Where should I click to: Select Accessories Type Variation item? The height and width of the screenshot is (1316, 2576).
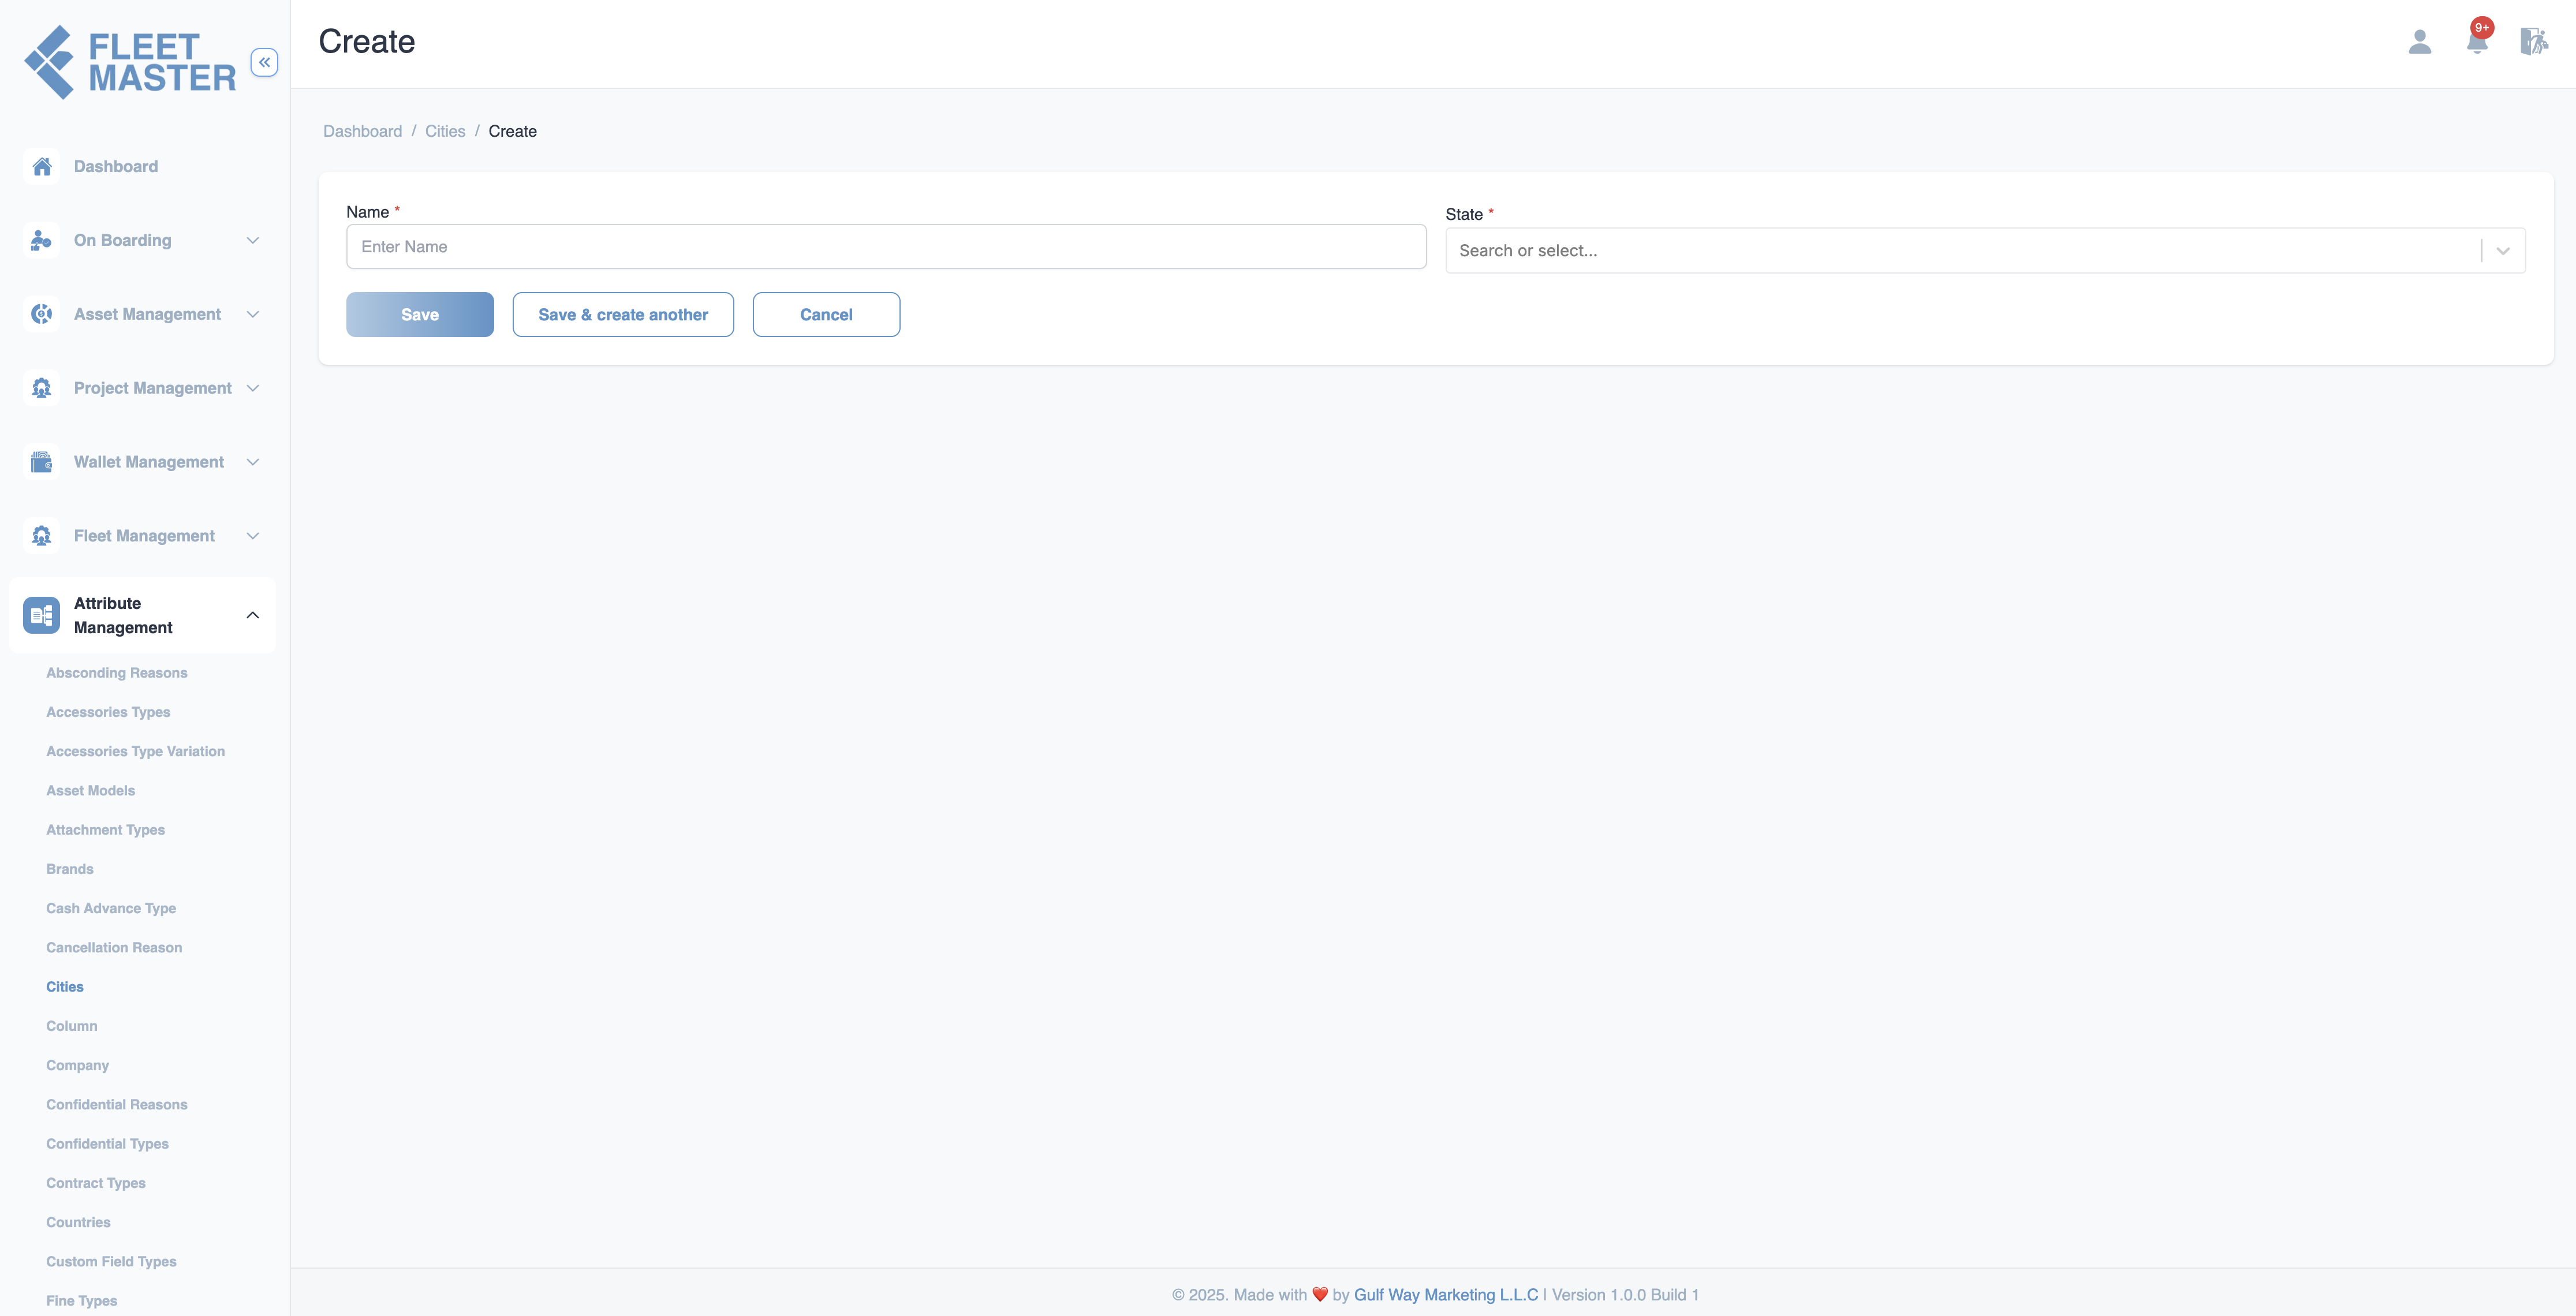tap(135, 751)
